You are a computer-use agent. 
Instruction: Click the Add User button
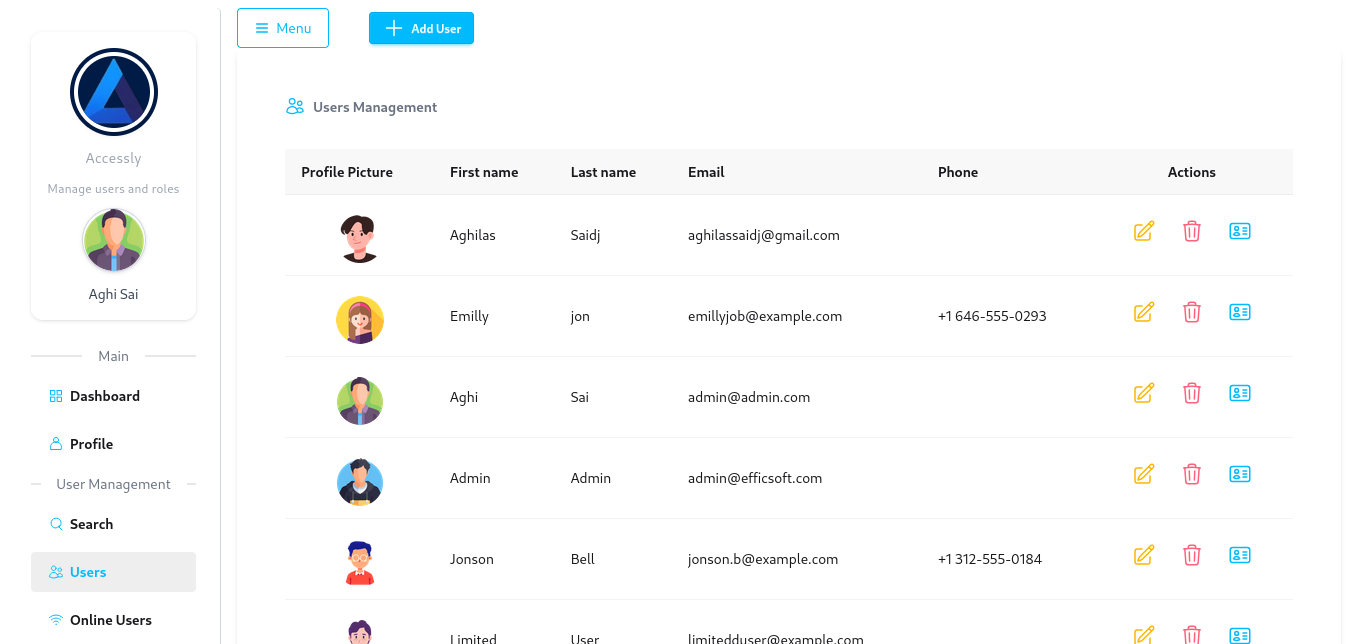(x=421, y=28)
